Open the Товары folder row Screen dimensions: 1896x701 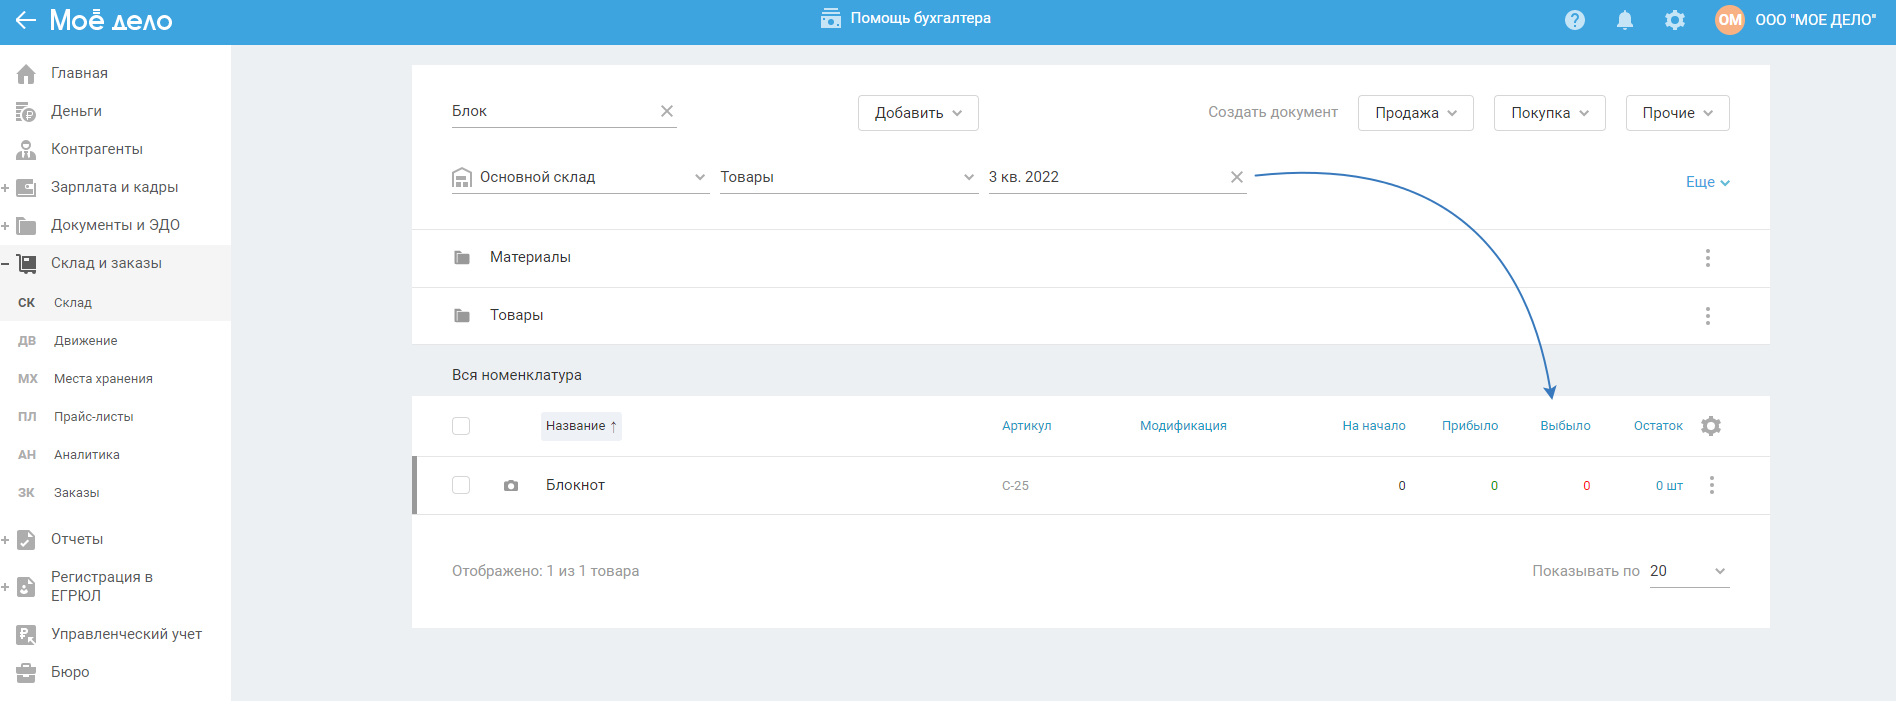tap(517, 315)
